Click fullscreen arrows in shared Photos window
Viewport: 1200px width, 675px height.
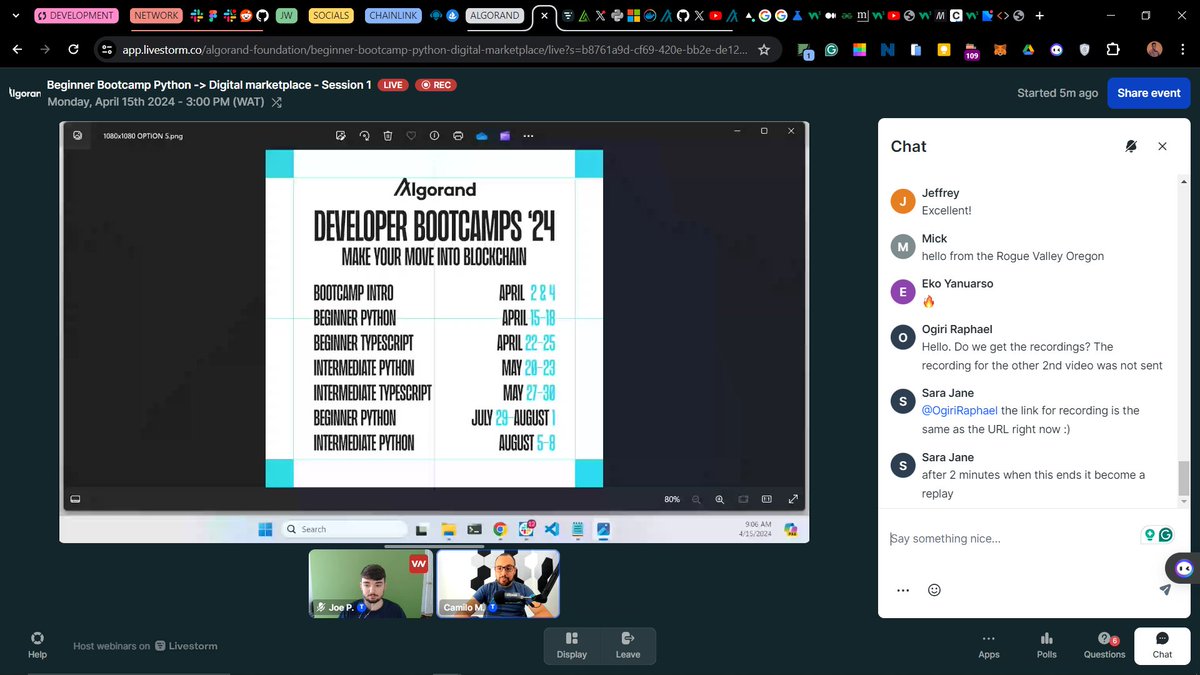[x=793, y=498]
